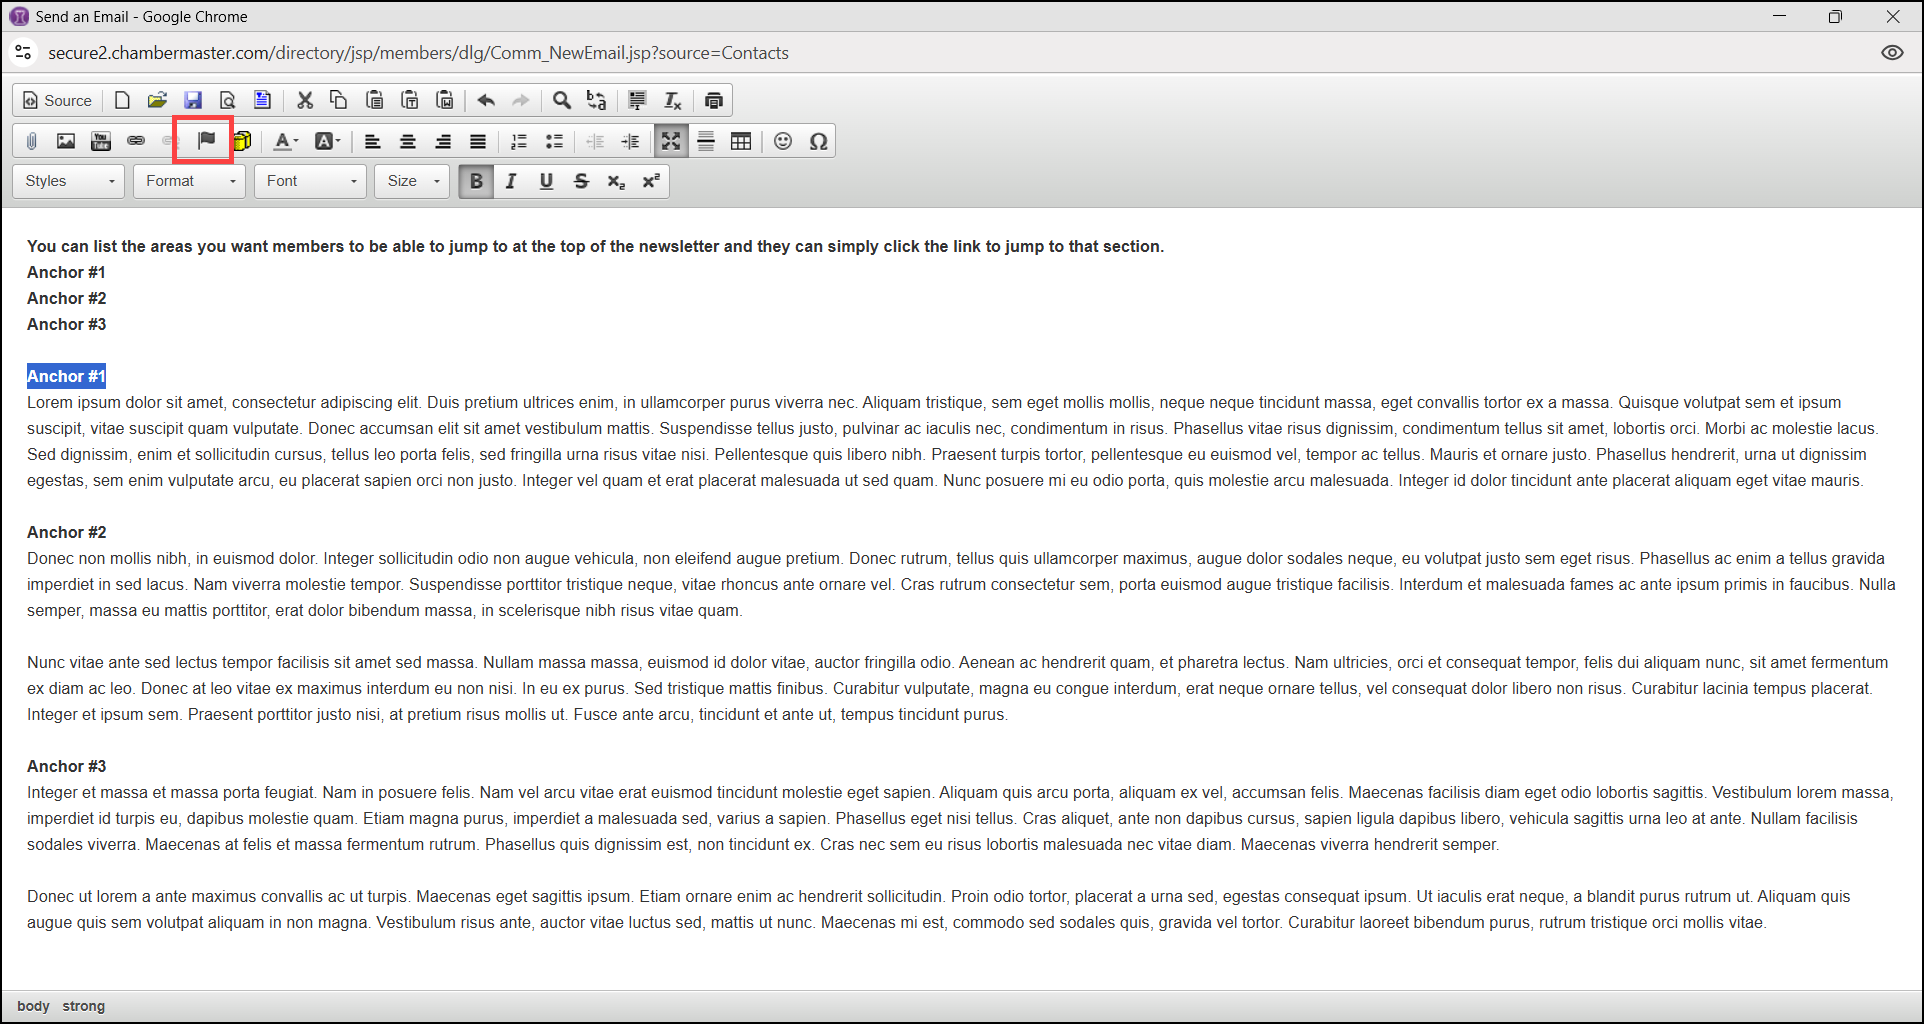Screen dimensions: 1924x1024
Task: Open the Styles dropdown
Action: (x=69, y=181)
